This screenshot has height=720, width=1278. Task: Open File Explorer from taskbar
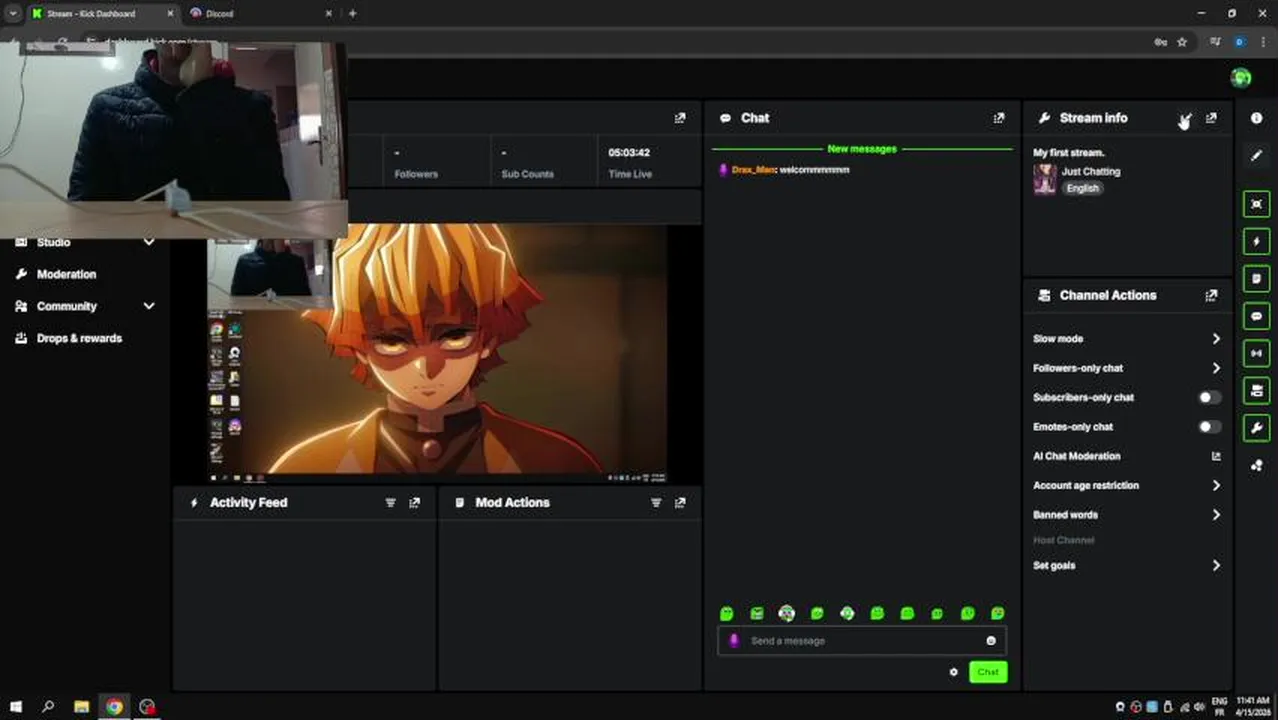point(81,707)
